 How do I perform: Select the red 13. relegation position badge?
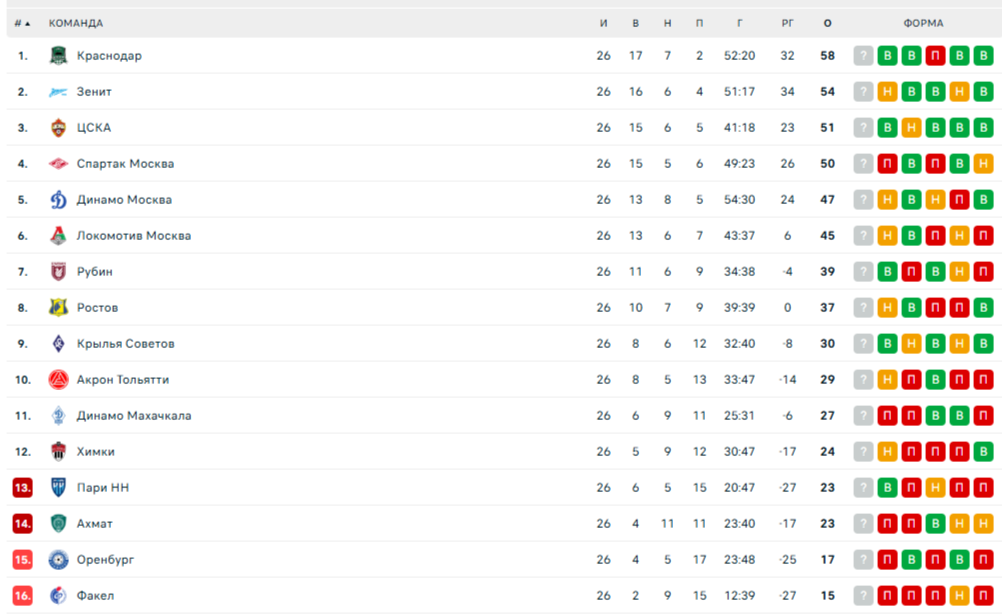pyautogui.click(x=22, y=488)
